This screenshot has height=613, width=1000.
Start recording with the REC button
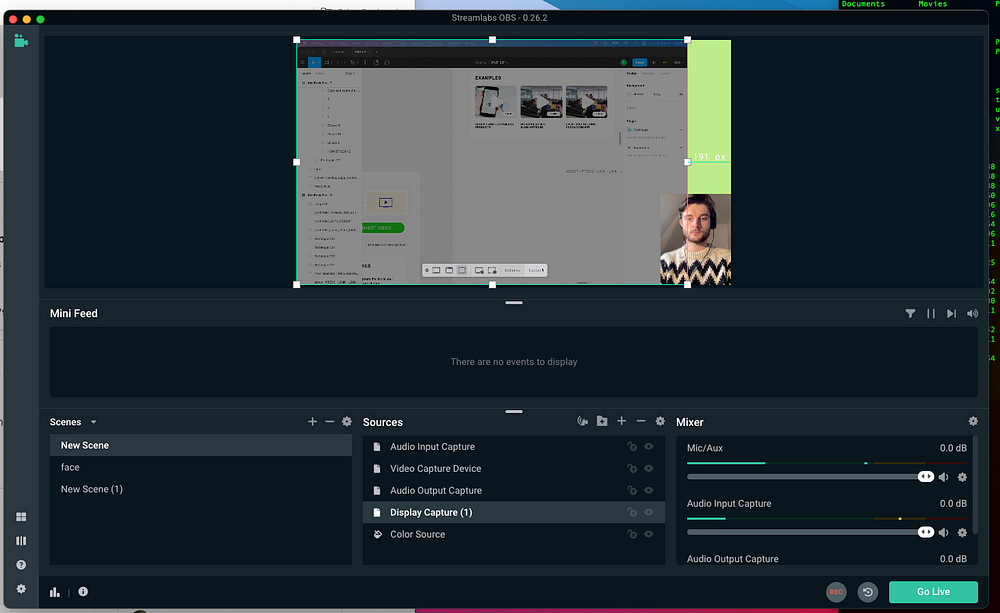tap(836, 592)
